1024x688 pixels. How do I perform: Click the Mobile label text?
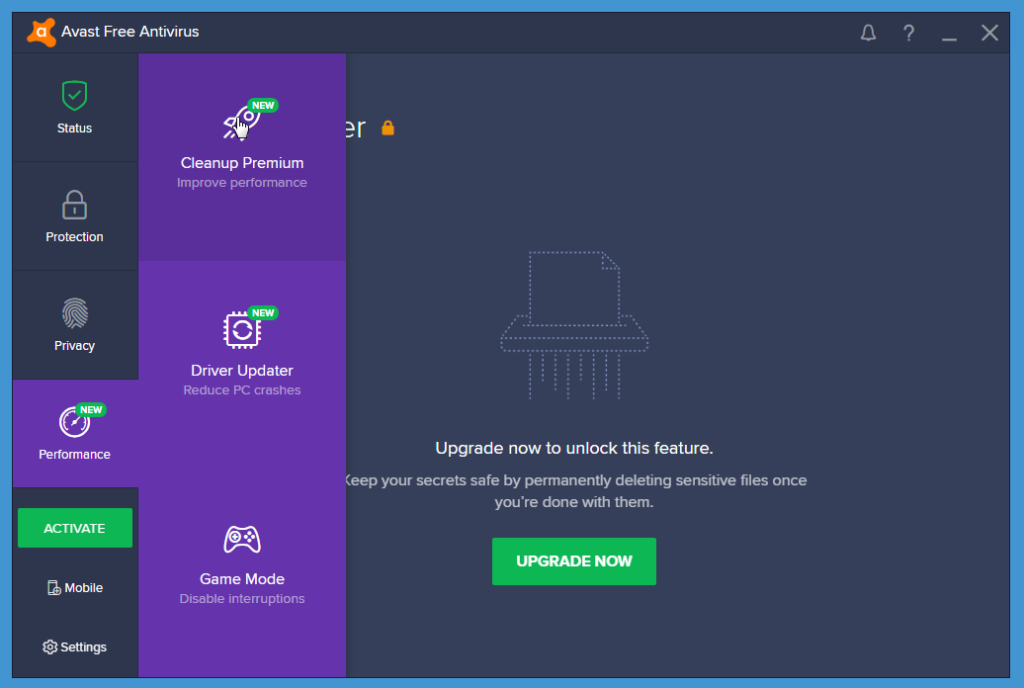pyautogui.click(x=84, y=587)
